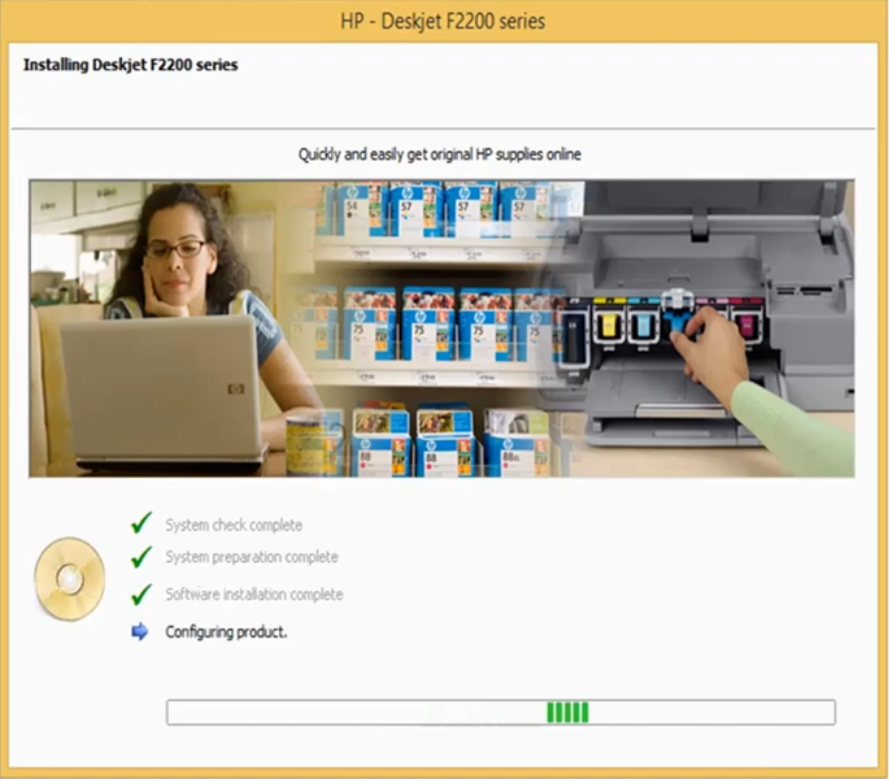The width and height of the screenshot is (889, 779).
Task: Click the gold installation CD icon
Action: point(70,579)
